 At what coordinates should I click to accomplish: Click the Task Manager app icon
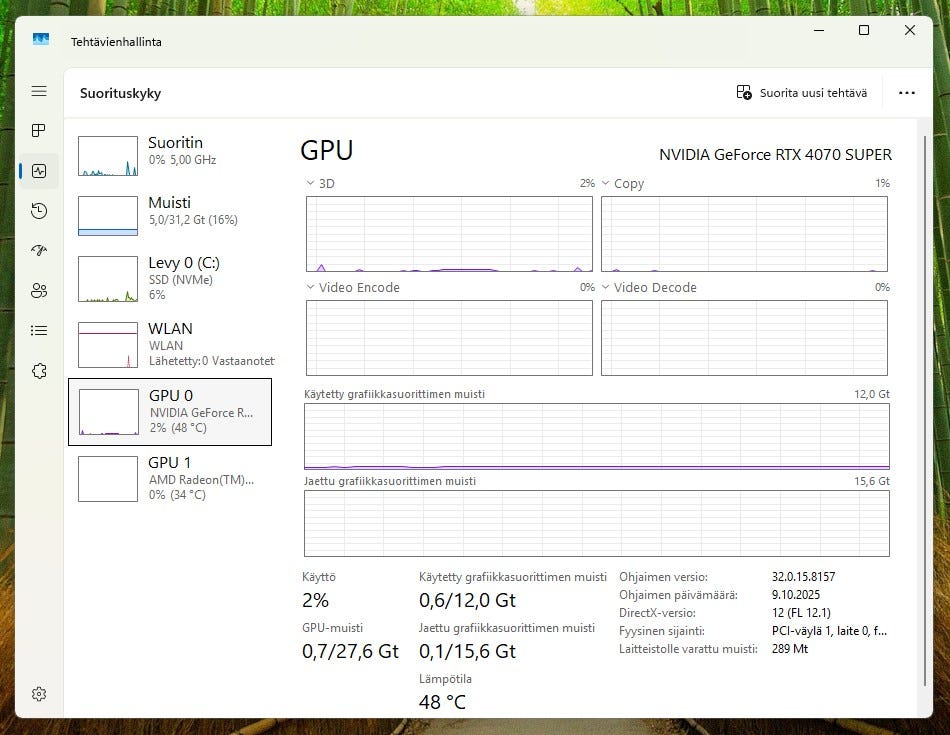click(41, 39)
